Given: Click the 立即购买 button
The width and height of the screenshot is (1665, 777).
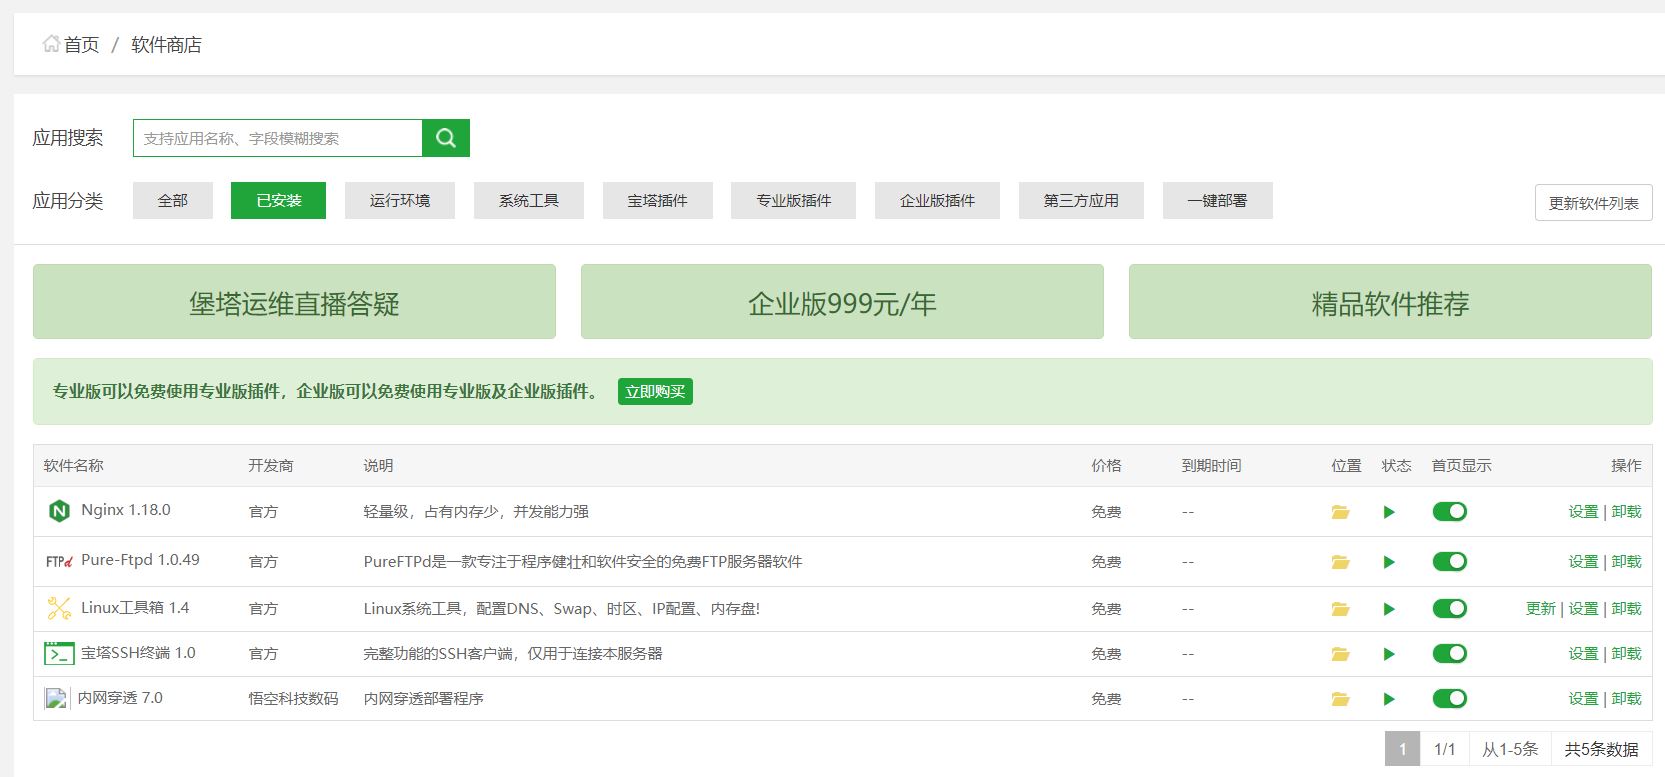Looking at the screenshot, I should pyautogui.click(x=655, y=392).
